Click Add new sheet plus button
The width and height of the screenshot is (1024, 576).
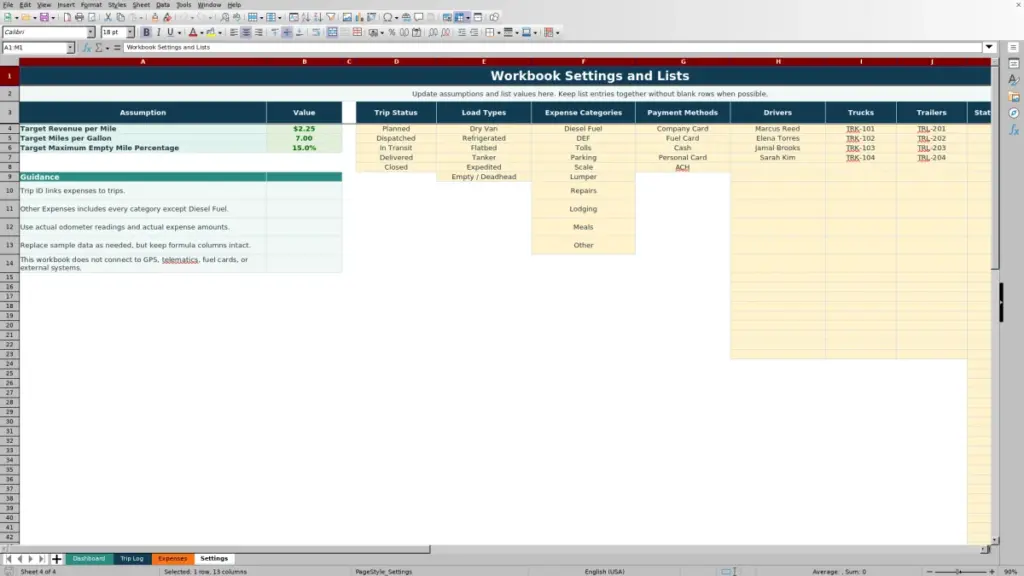[x=56, y=558]
